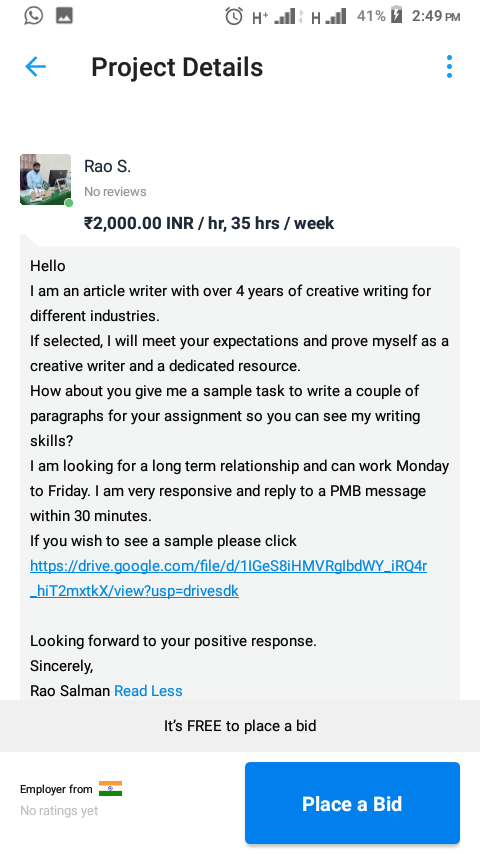Tap the India flag icon
This screenshot has width=480, height=854.
110,789
